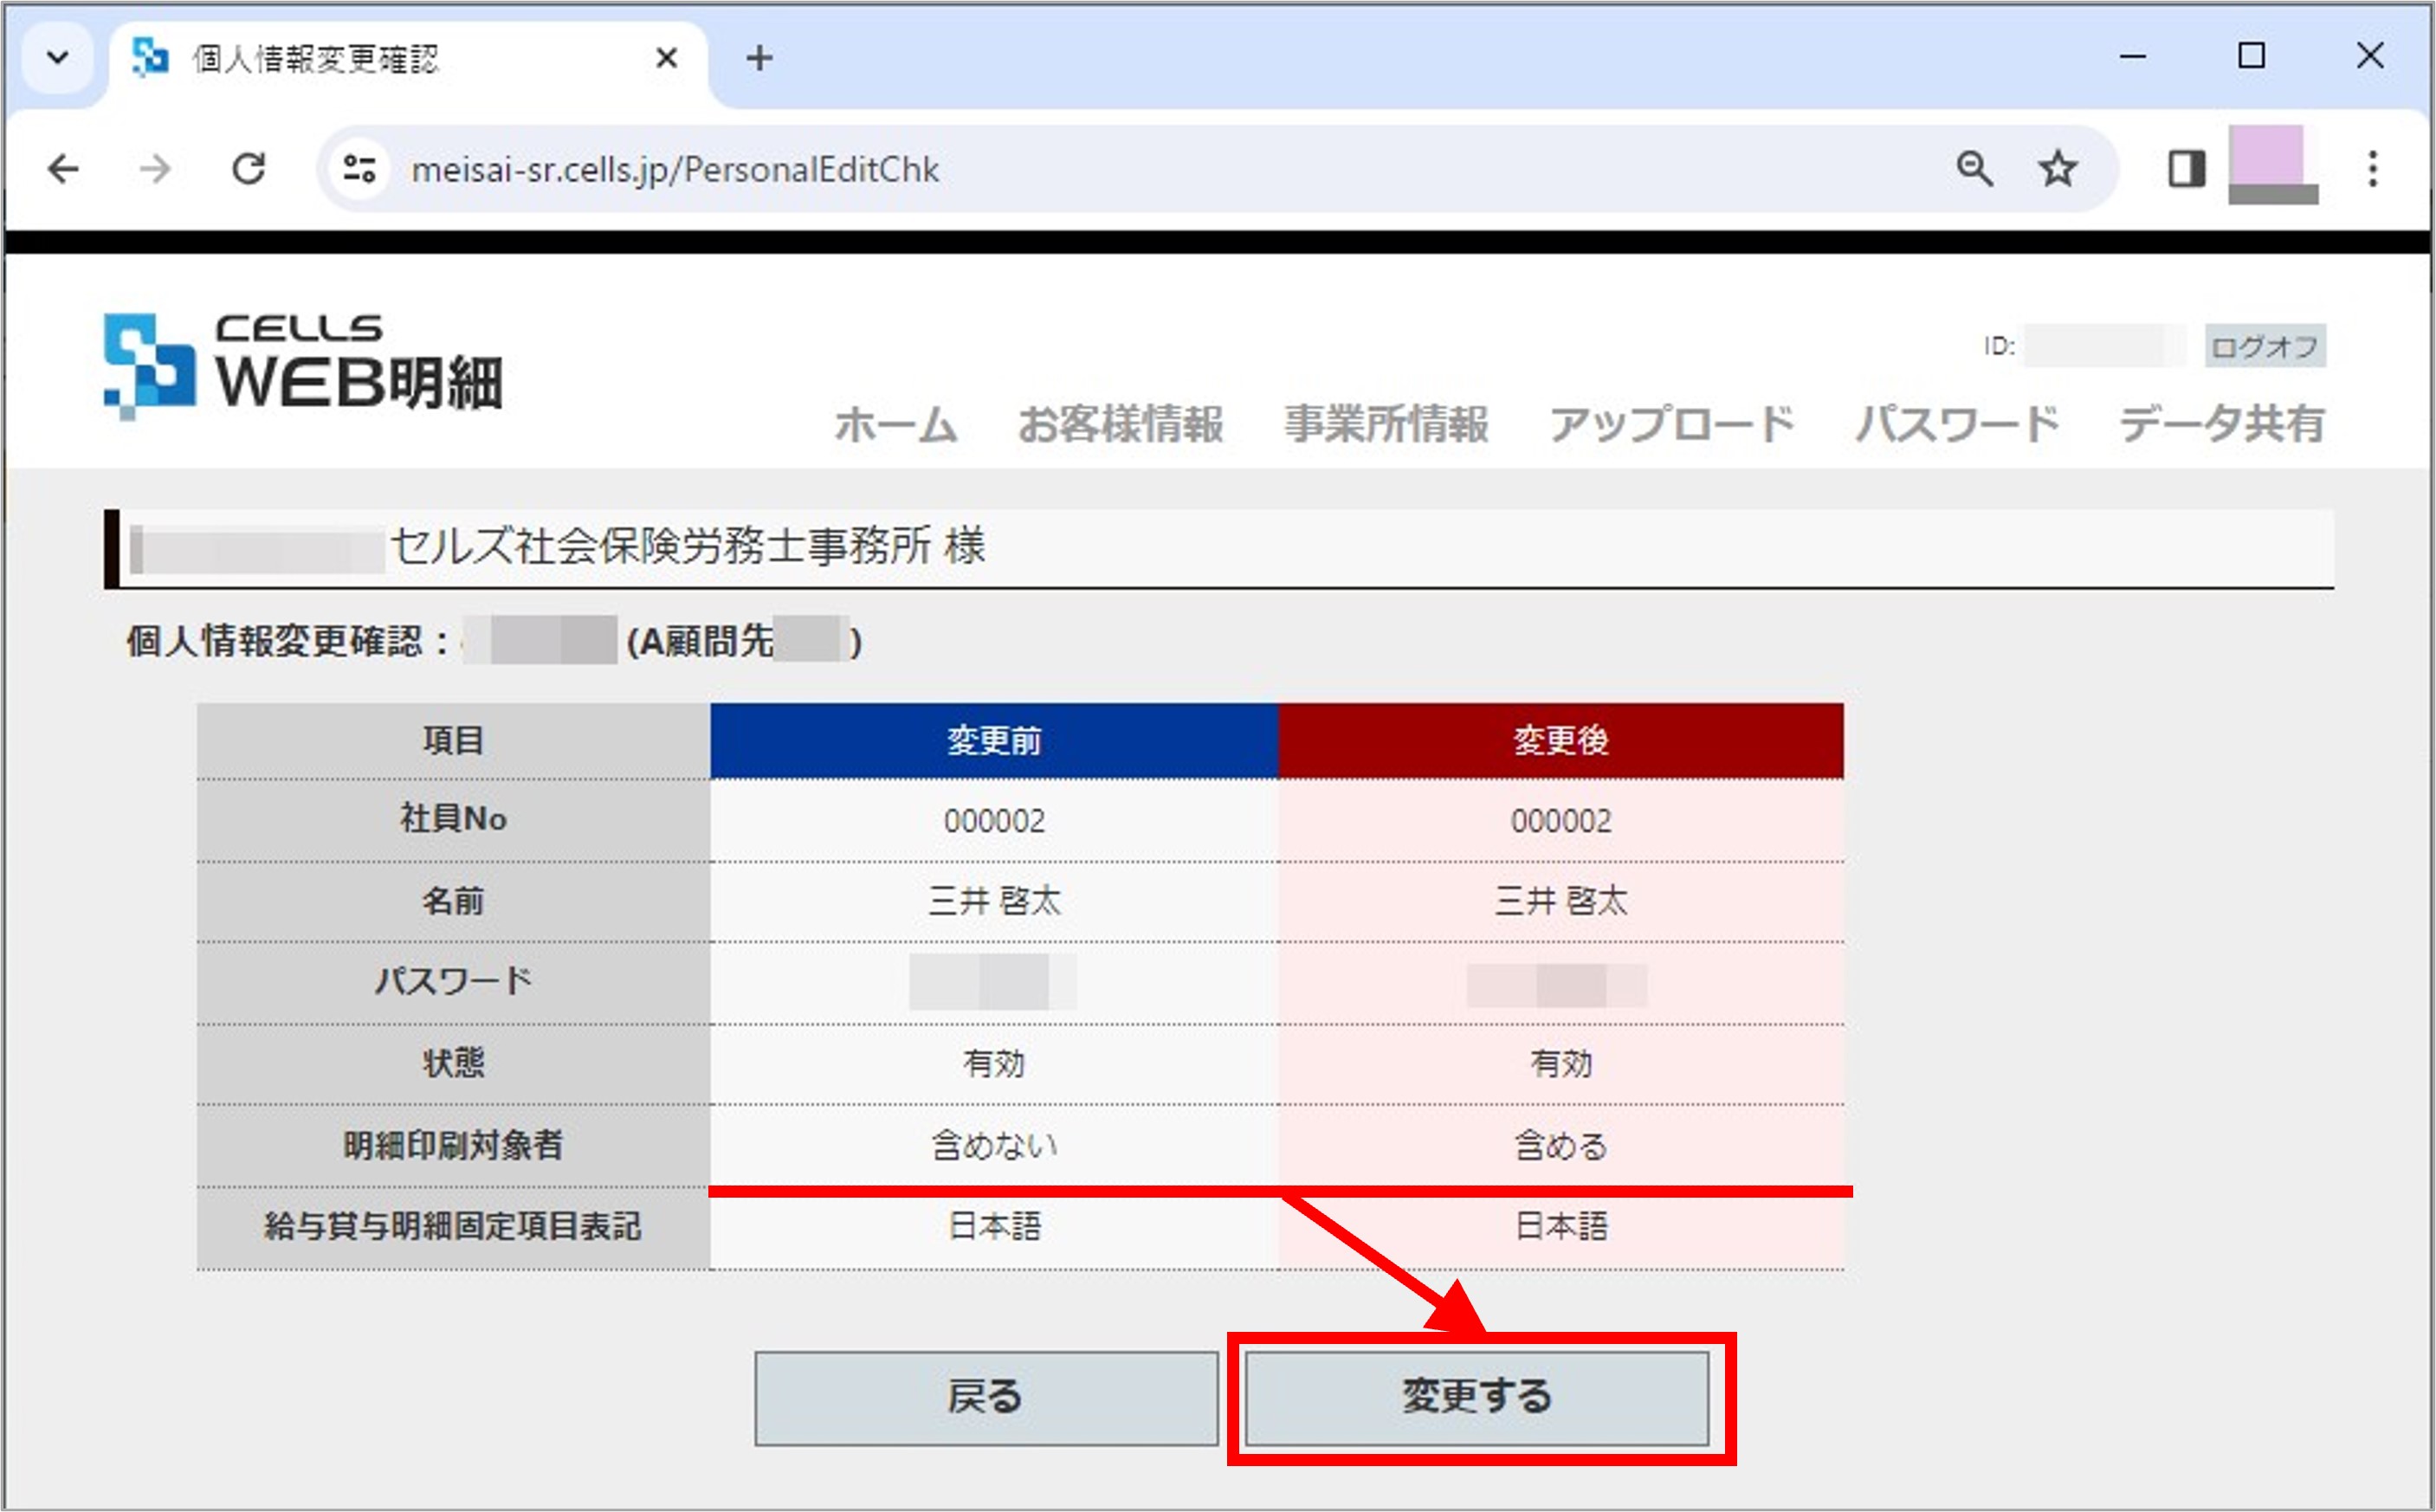Image resolution: width=2436 pixels, height=1512 pixels.
Task: Open the tab search dropdown chevron
Action: coord(58,58)
